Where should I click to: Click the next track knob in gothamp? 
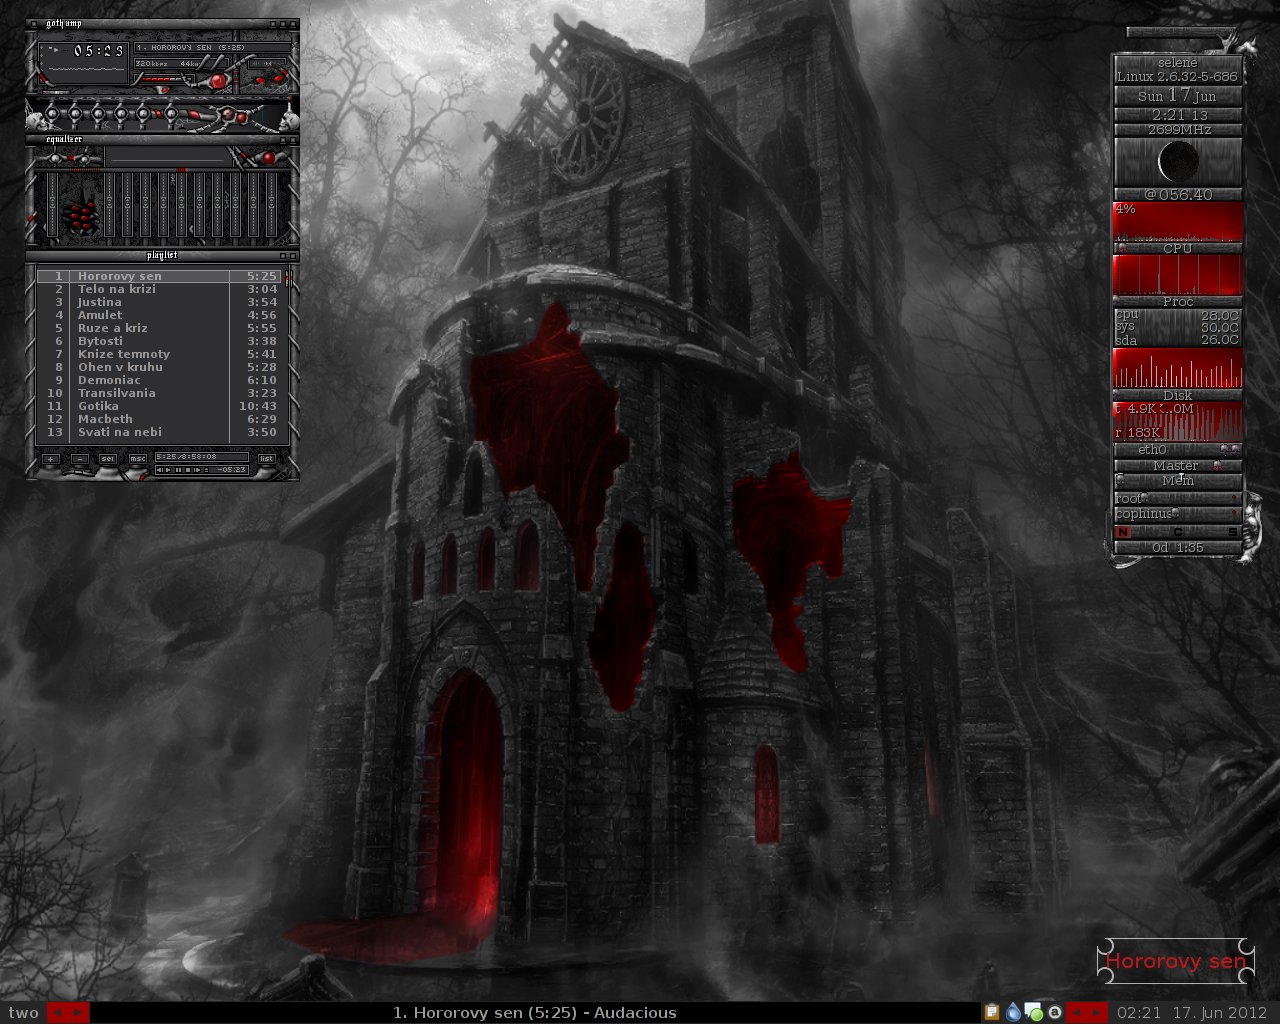144,113
